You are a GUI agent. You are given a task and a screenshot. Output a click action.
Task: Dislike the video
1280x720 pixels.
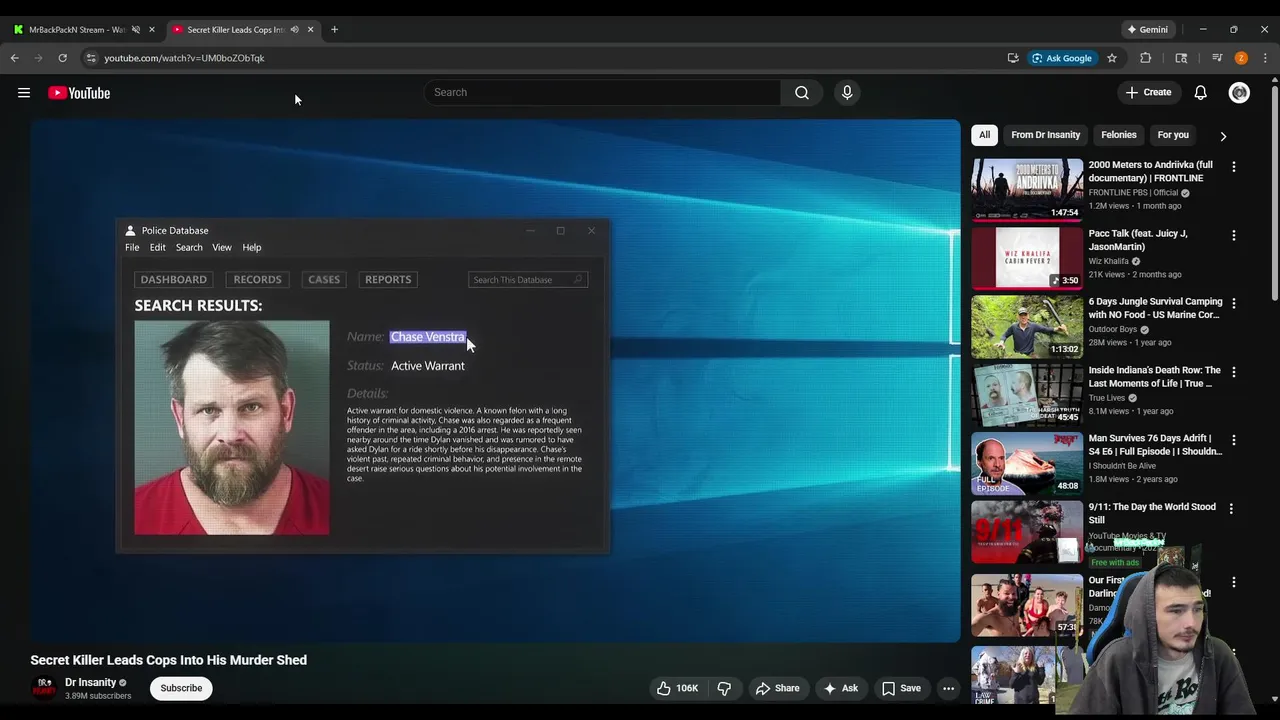click(x=724, y=688)
